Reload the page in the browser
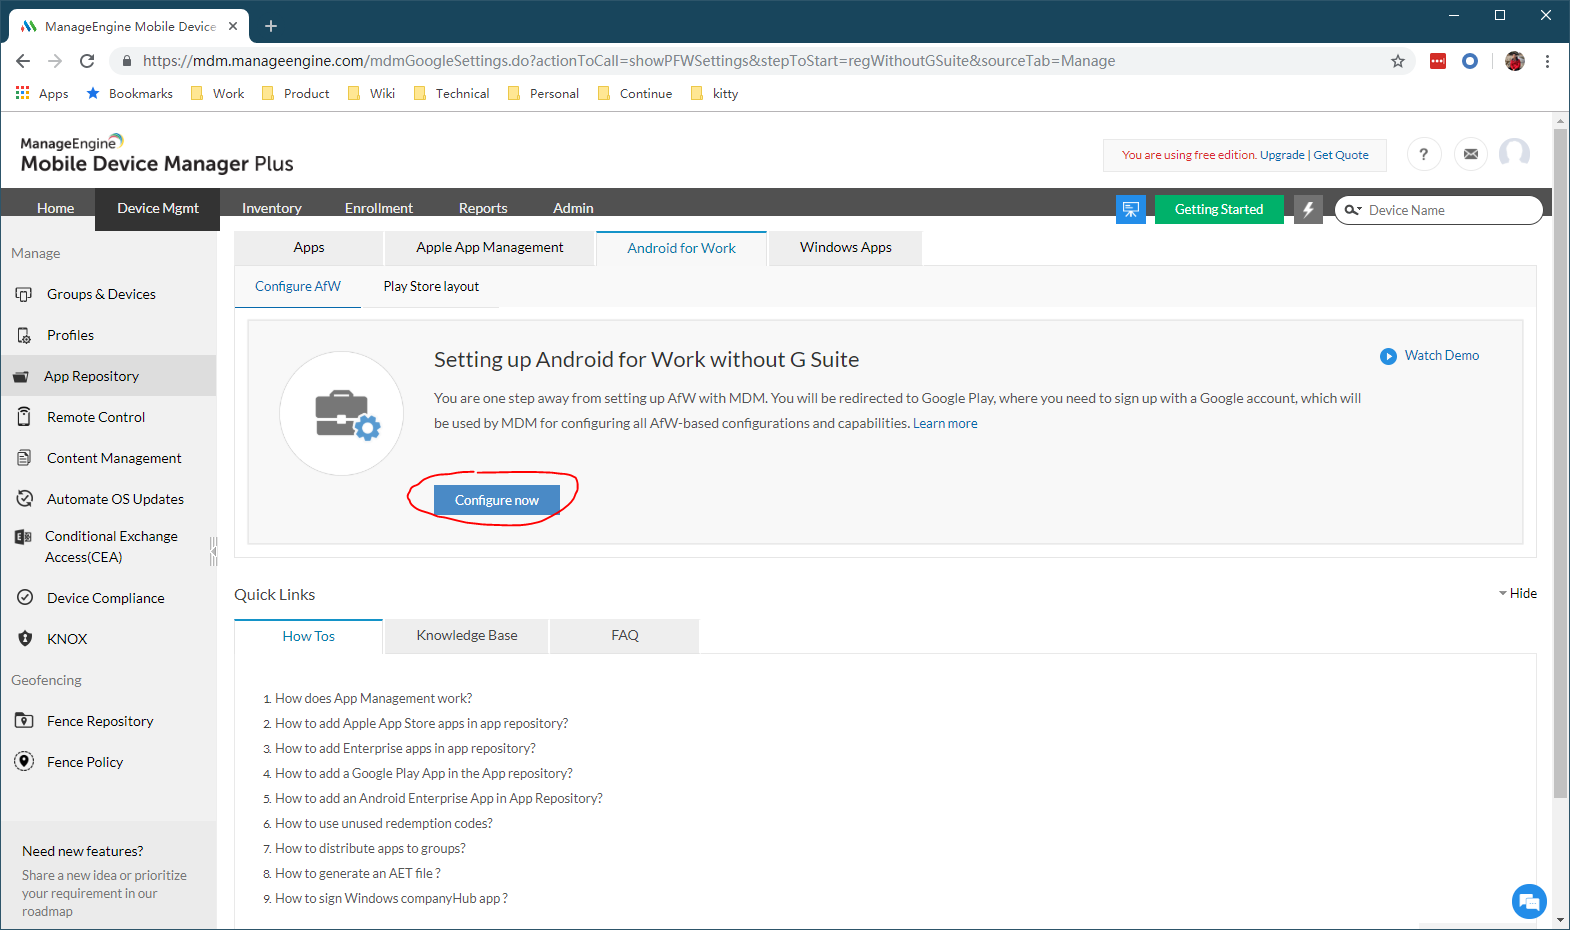Image resolution: width=1570 pixels, height=930 pixels. tap(87, 61)
